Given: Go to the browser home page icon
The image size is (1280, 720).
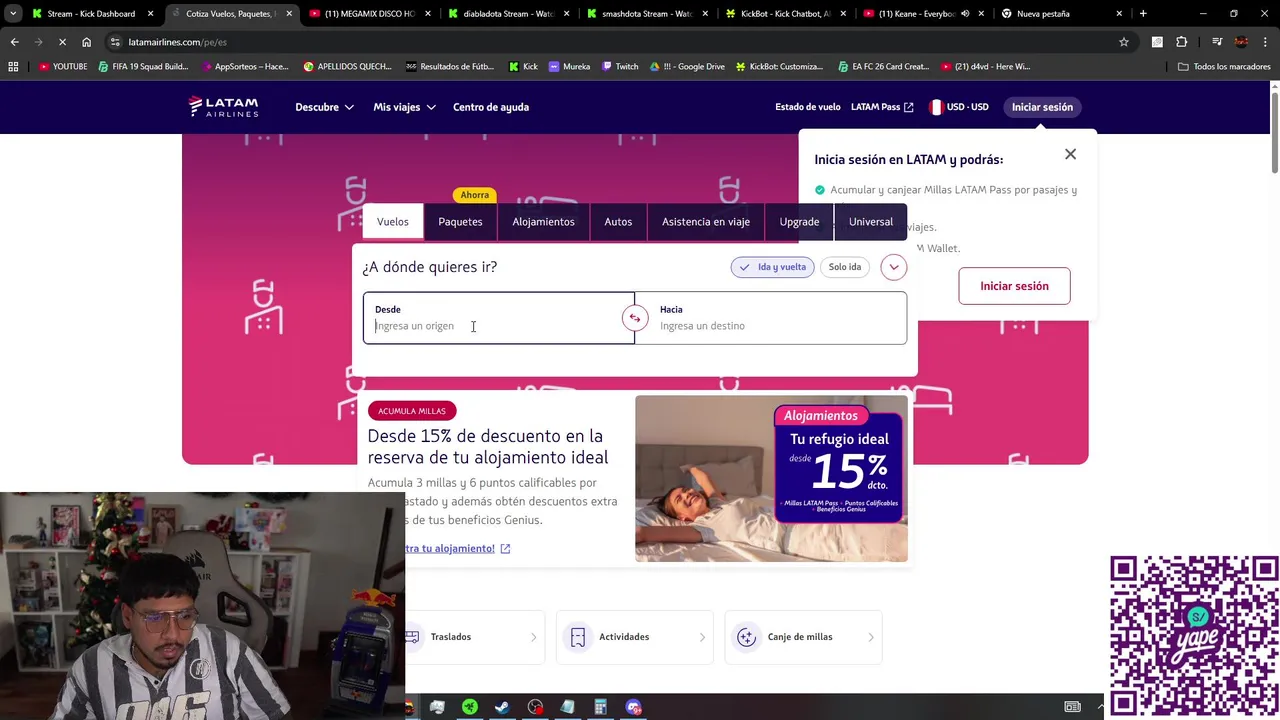Looking at the screenshot, I should 86,42.
